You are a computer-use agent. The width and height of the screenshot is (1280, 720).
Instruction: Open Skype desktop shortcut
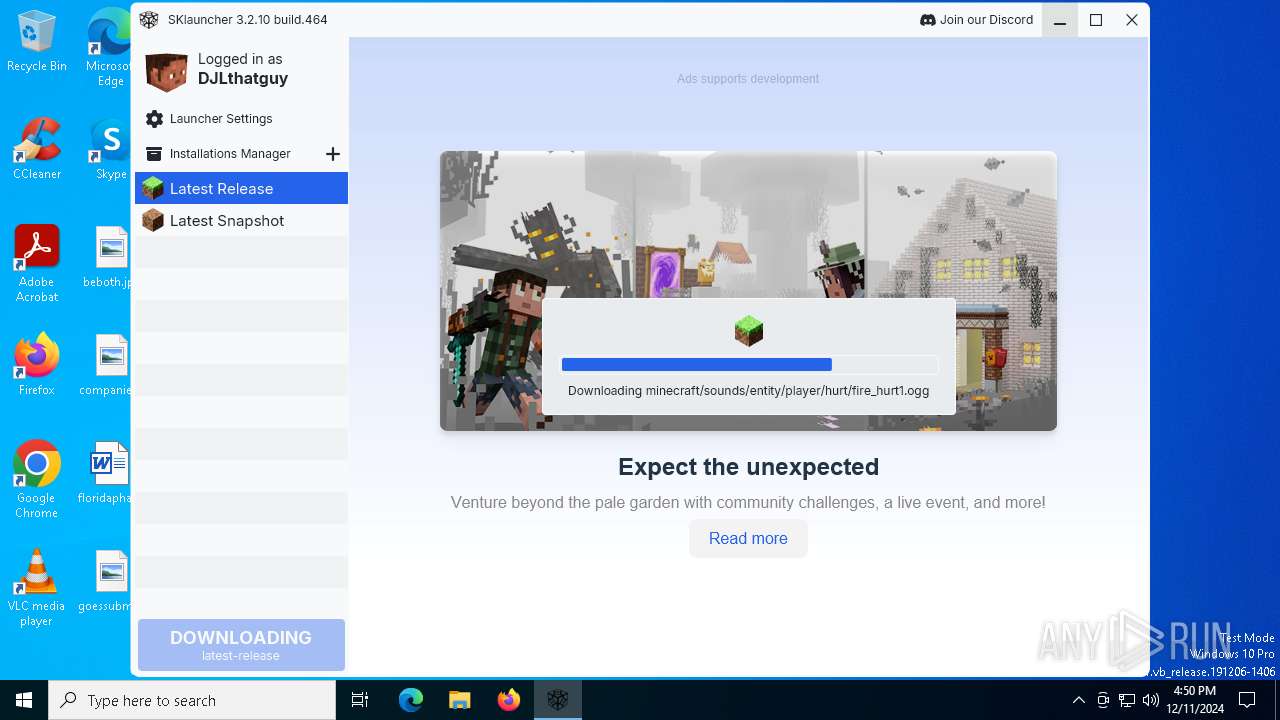(x=111, y=149)
